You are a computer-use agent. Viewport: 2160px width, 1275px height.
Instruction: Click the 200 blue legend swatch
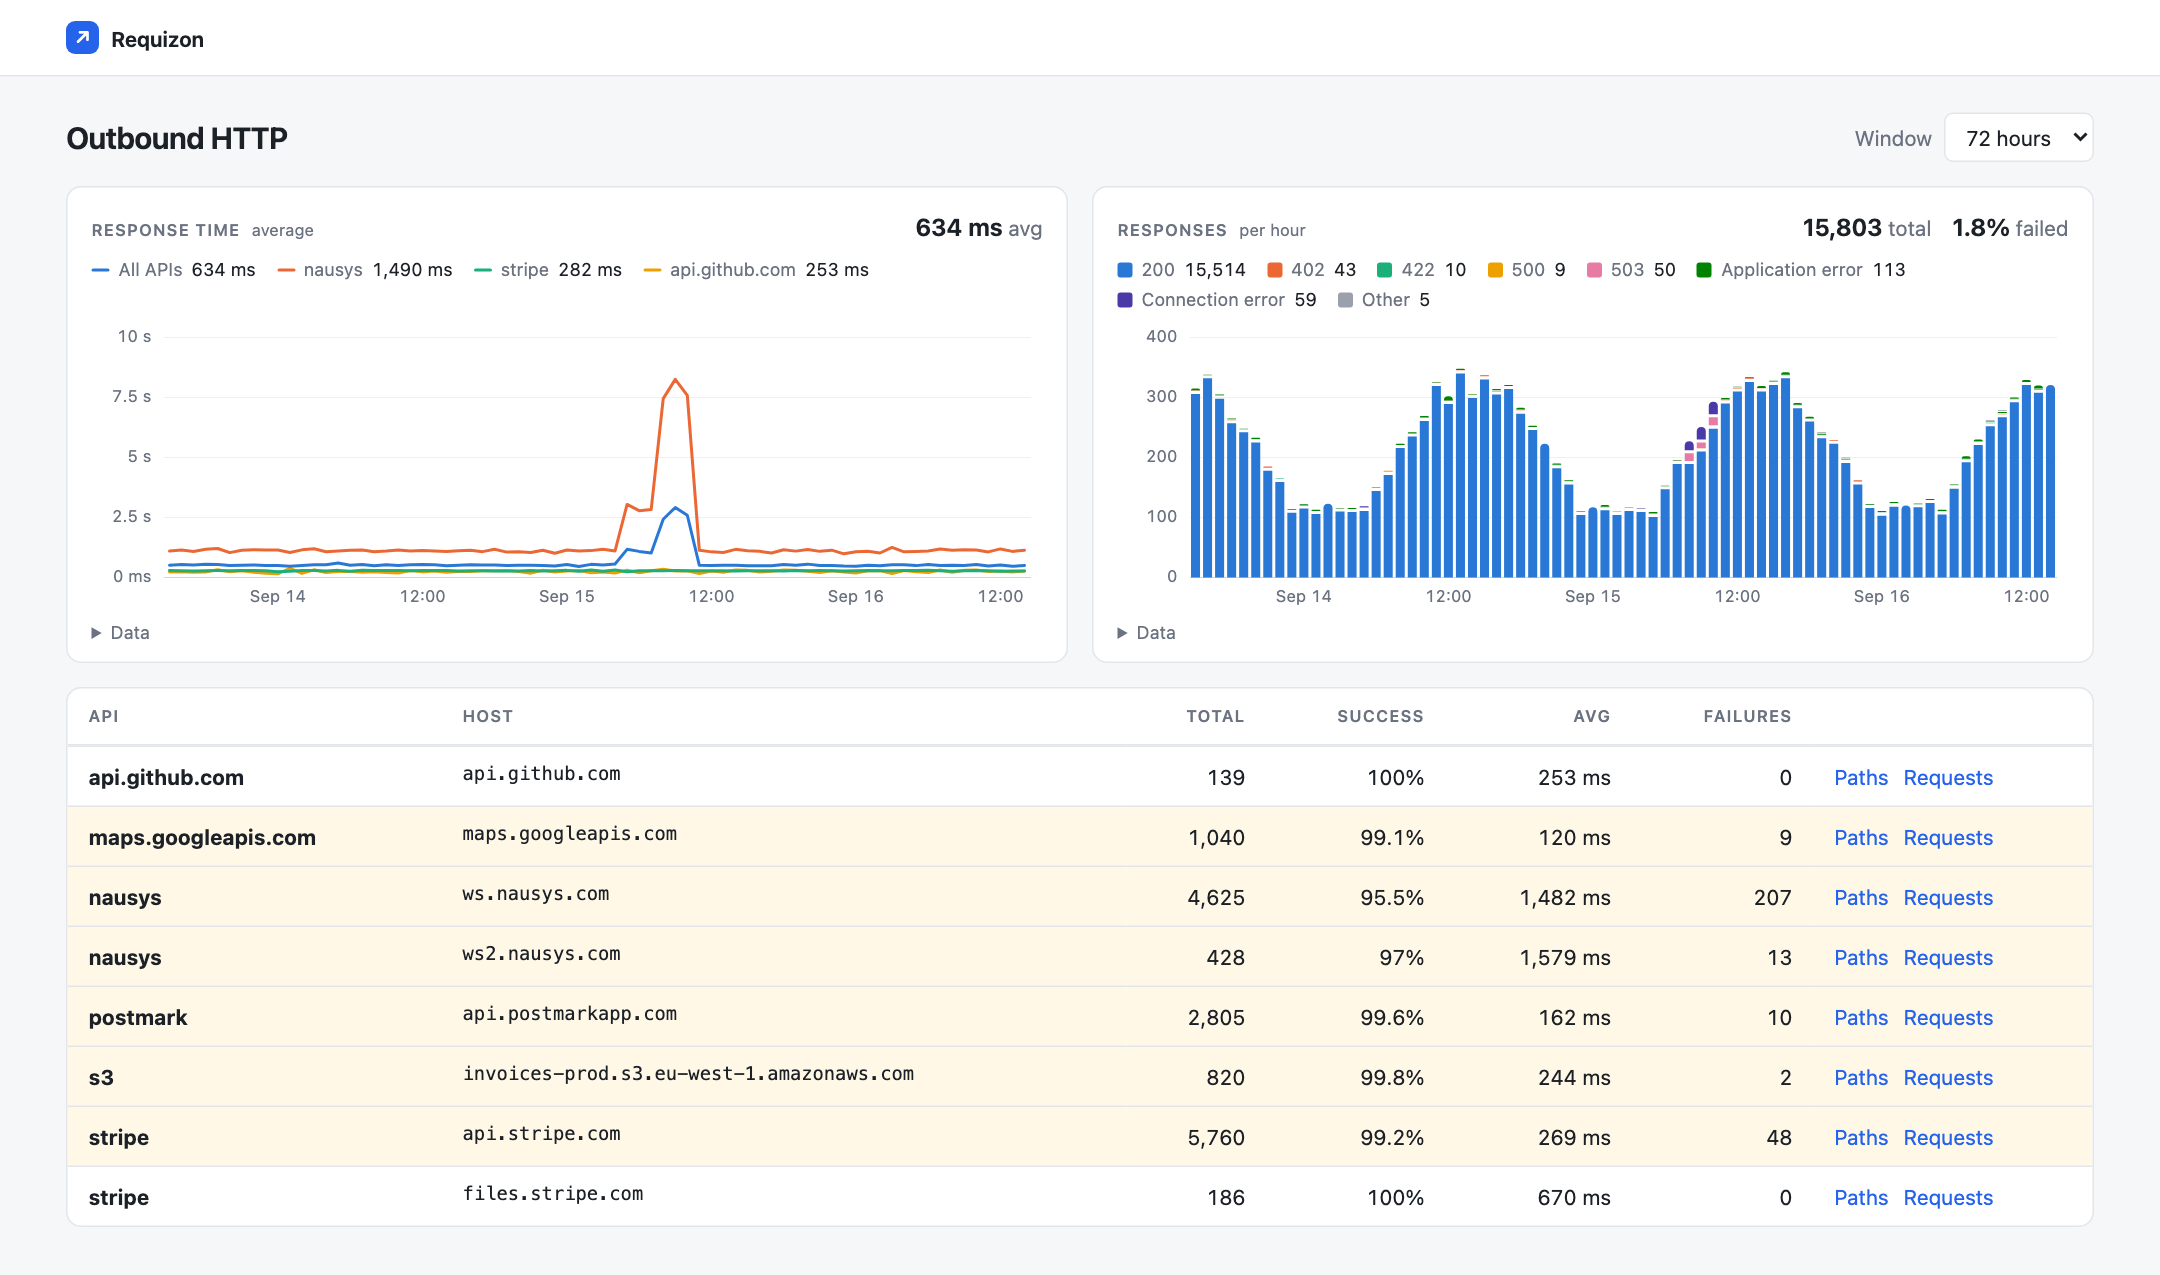[x=1125, y=270]
